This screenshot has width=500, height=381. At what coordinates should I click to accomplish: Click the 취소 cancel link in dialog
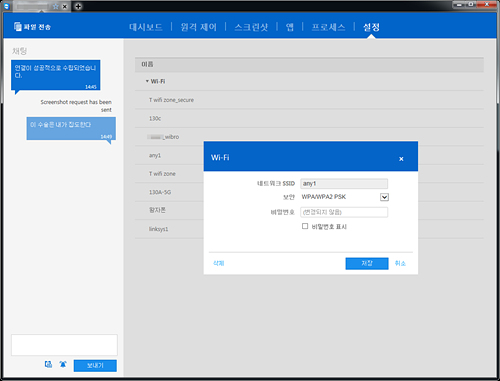[400, 263]
